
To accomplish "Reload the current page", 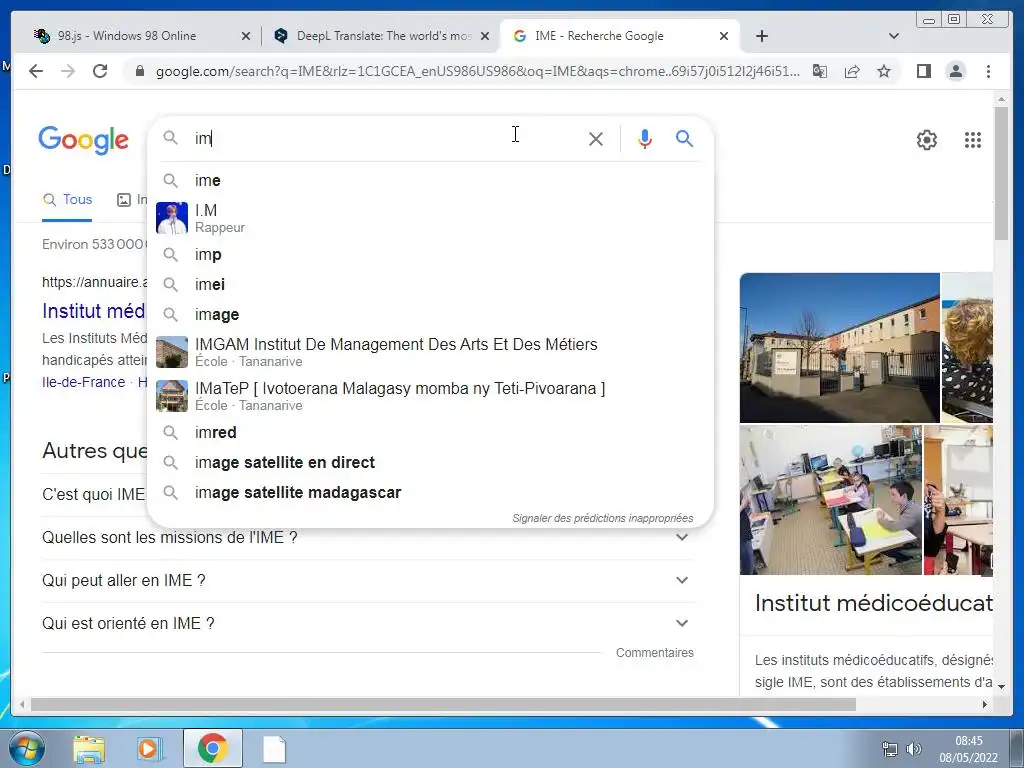I will (x=100, y=71).
